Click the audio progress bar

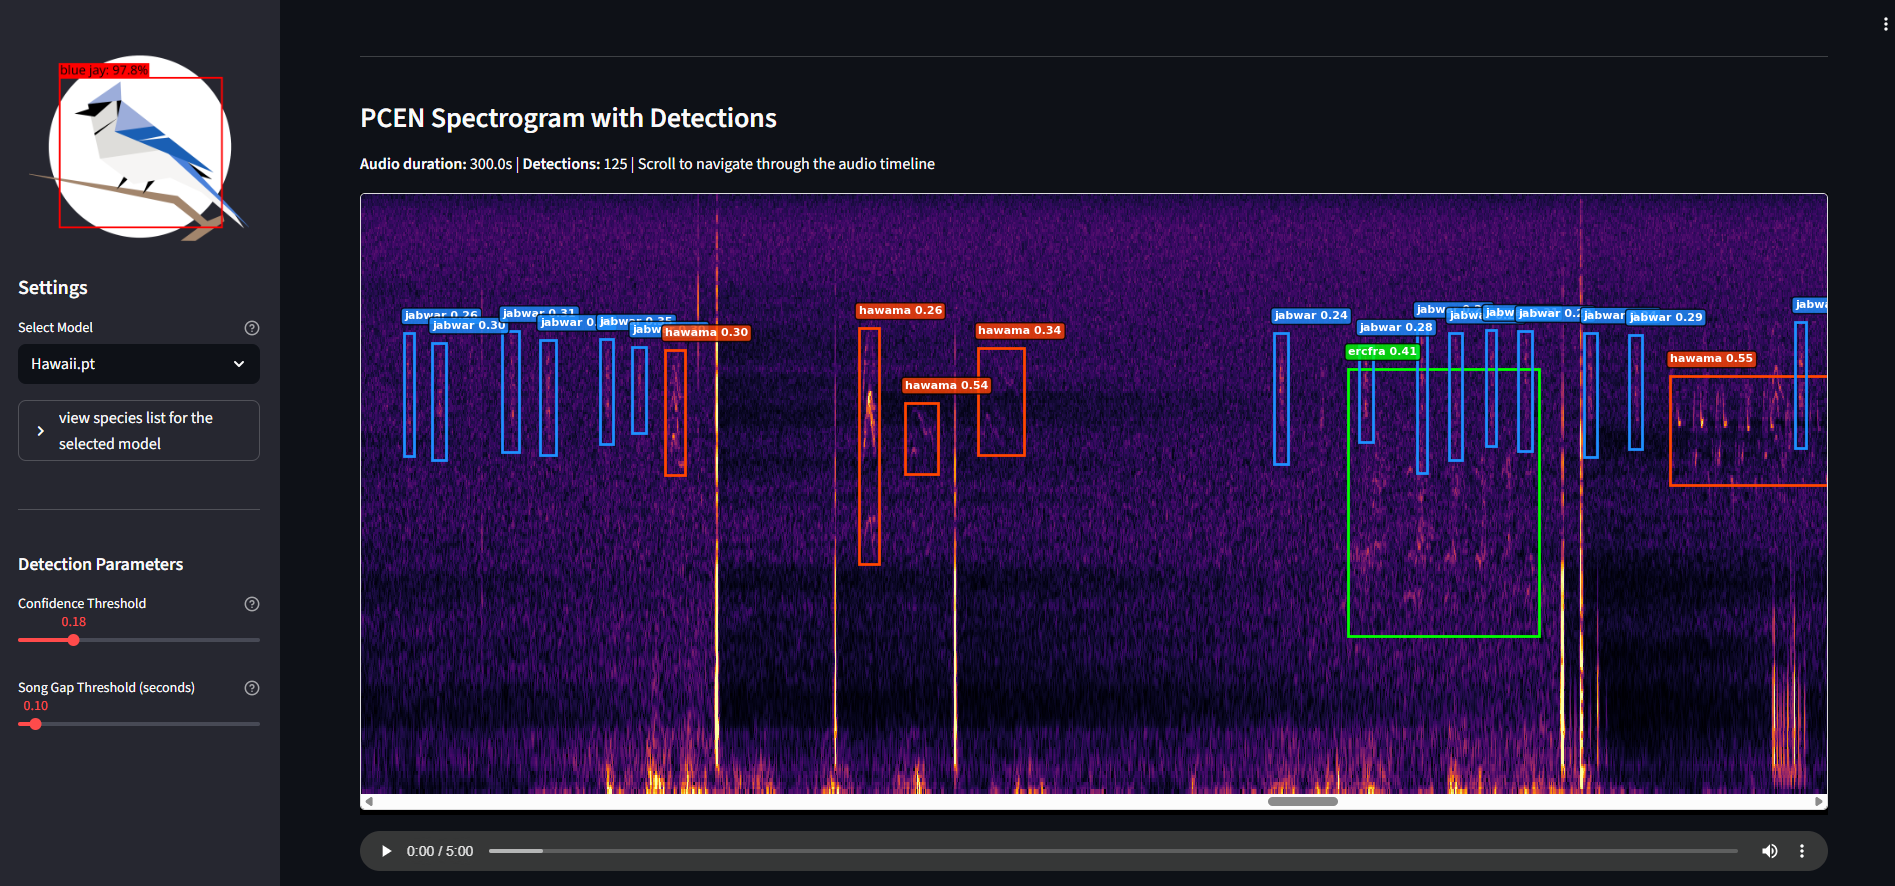coord(1113,851)
